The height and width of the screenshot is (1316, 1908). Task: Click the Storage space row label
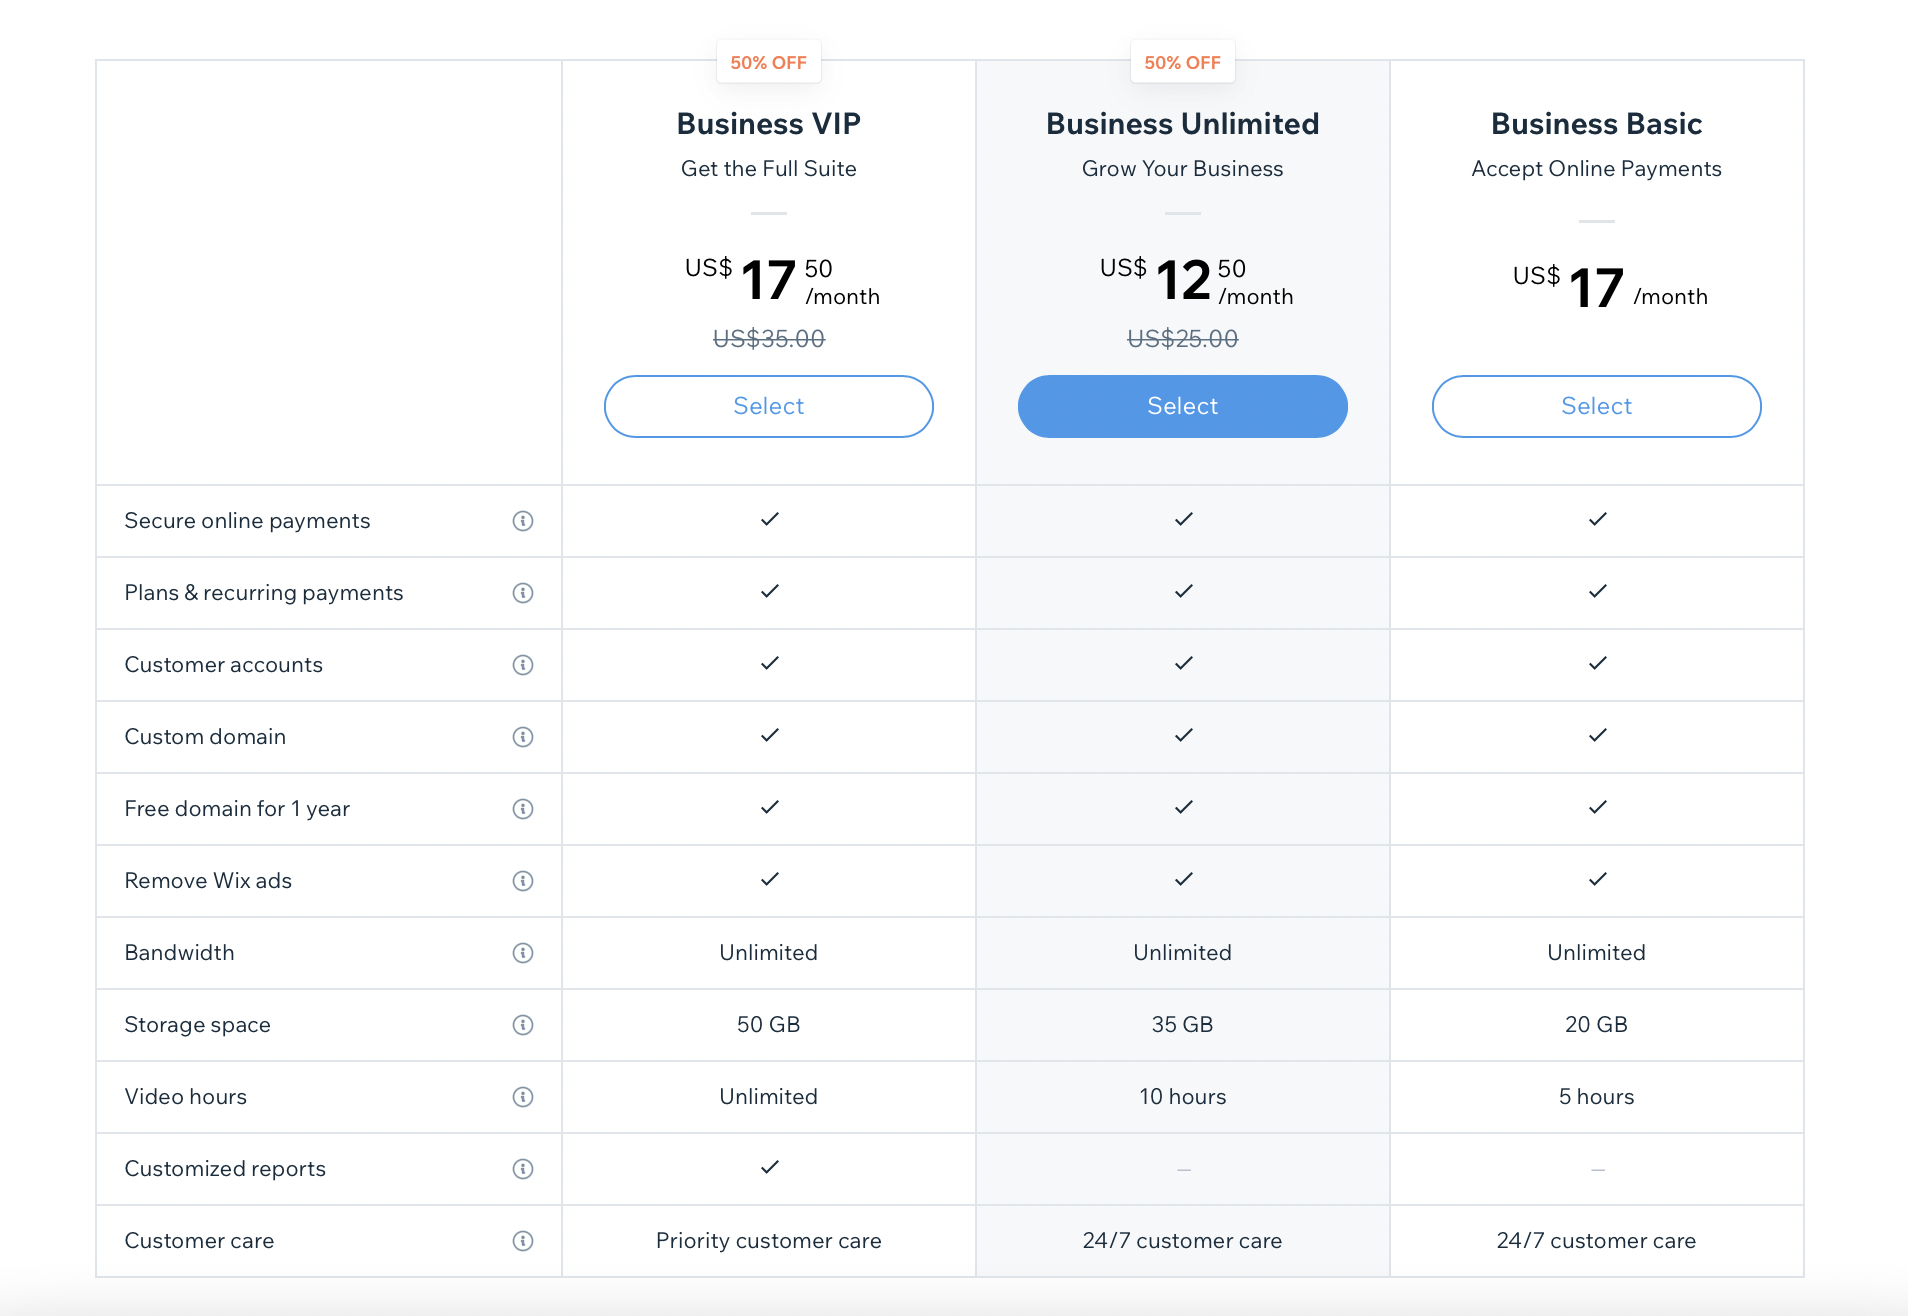[197, 1025]
